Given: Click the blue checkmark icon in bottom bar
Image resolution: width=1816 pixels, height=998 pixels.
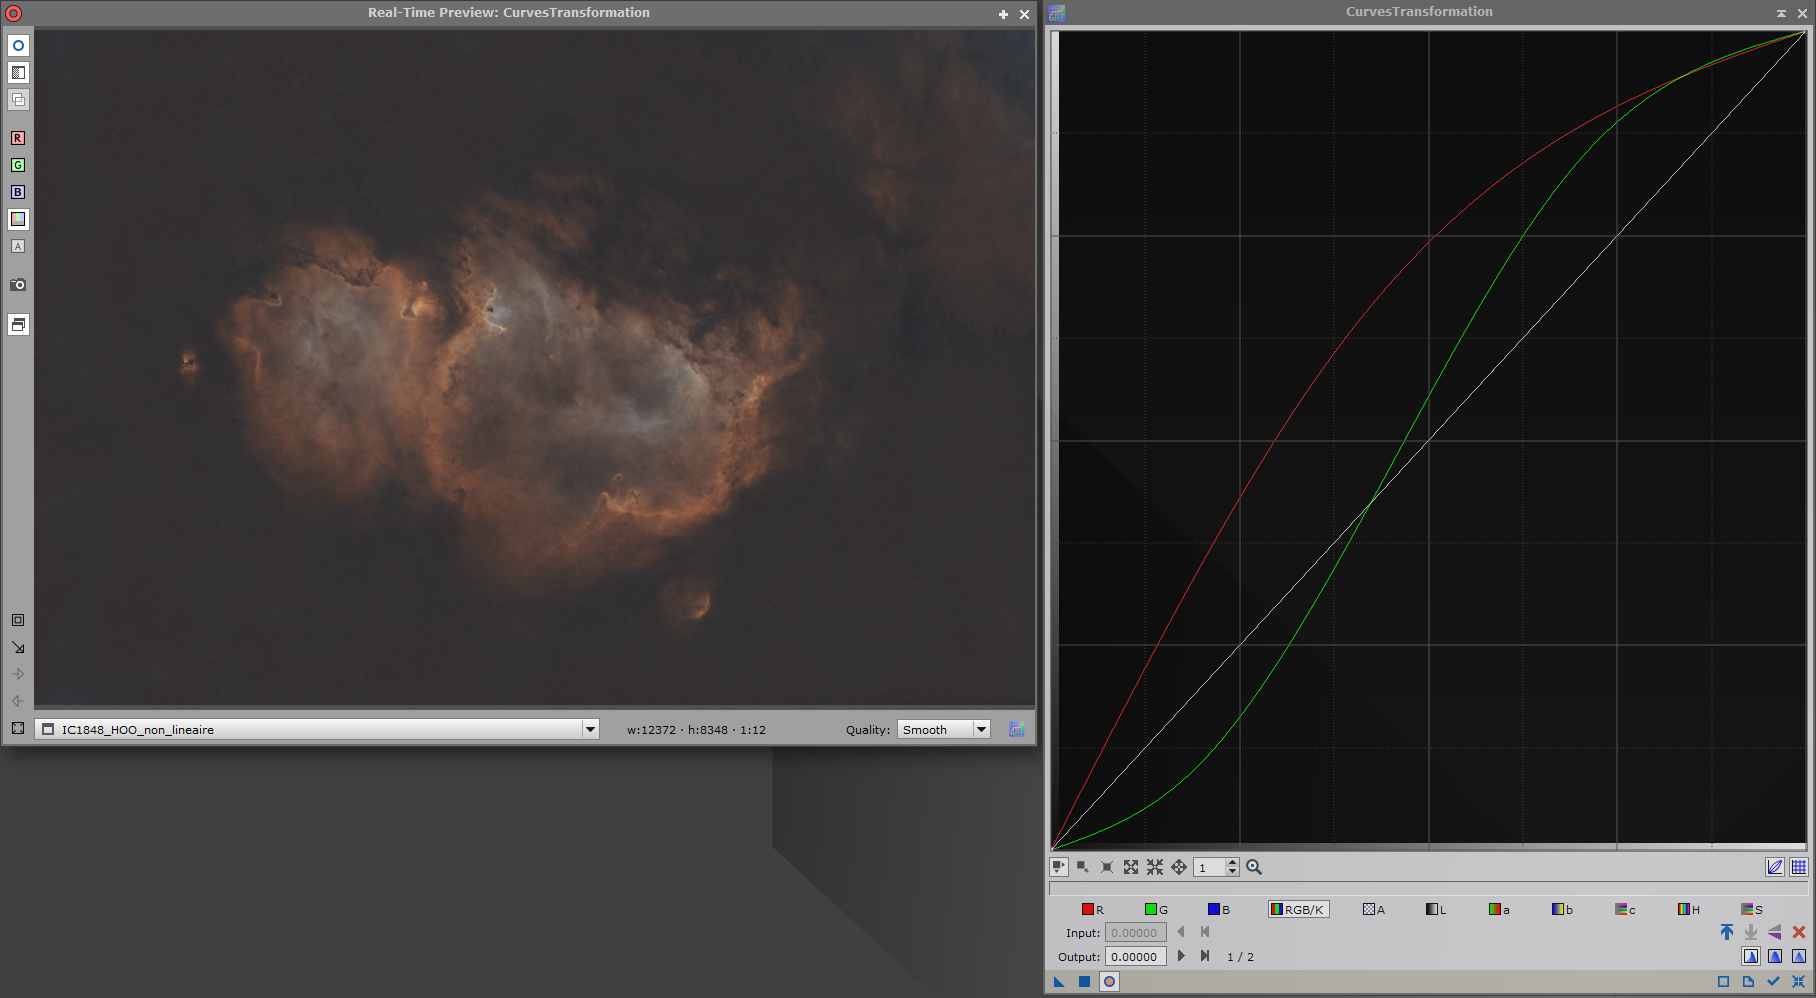Looking at the screenshot, I should 1773,982.
